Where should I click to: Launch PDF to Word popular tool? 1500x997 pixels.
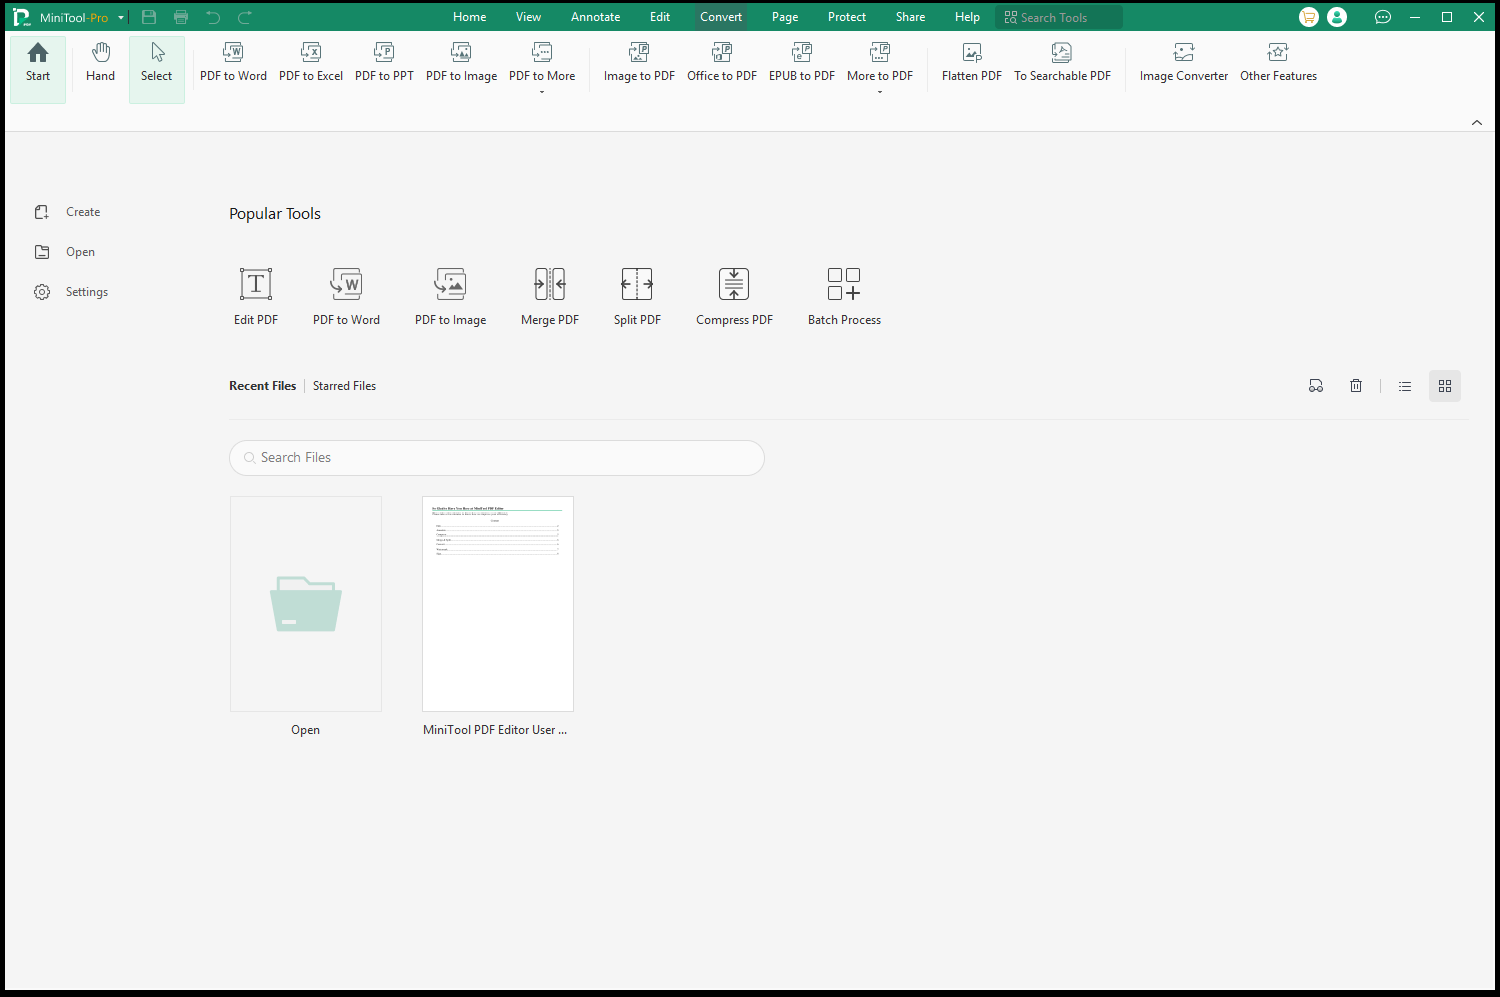point(346,296)
